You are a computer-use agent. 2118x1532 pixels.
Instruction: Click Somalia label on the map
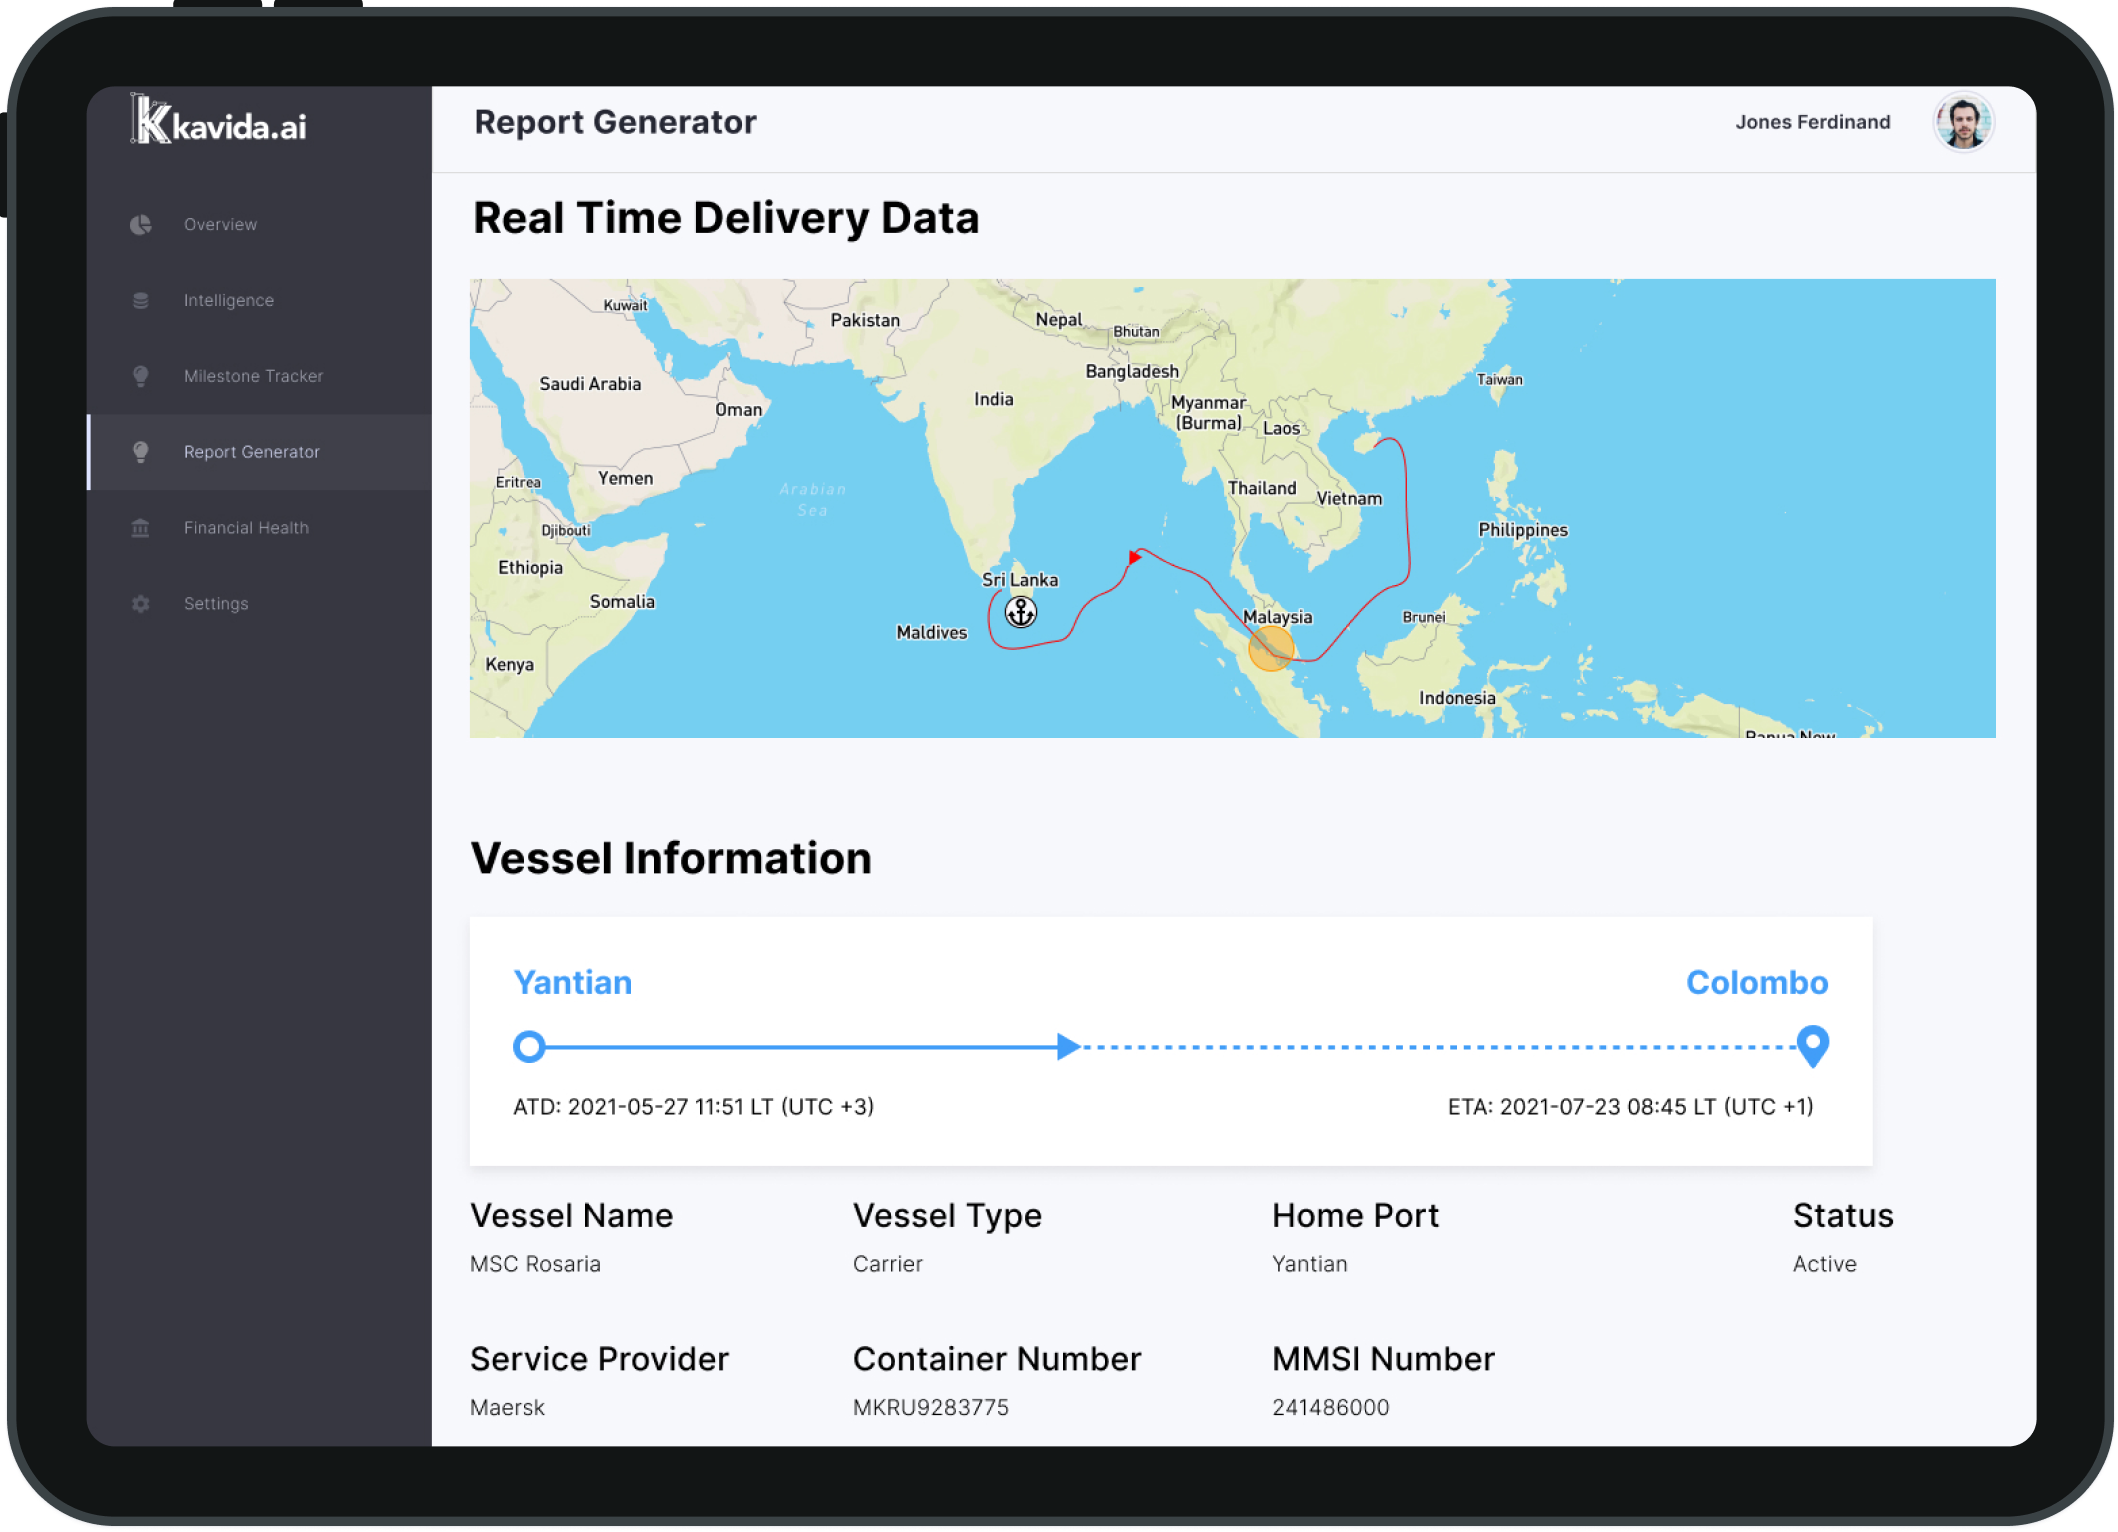coord(622,602)
